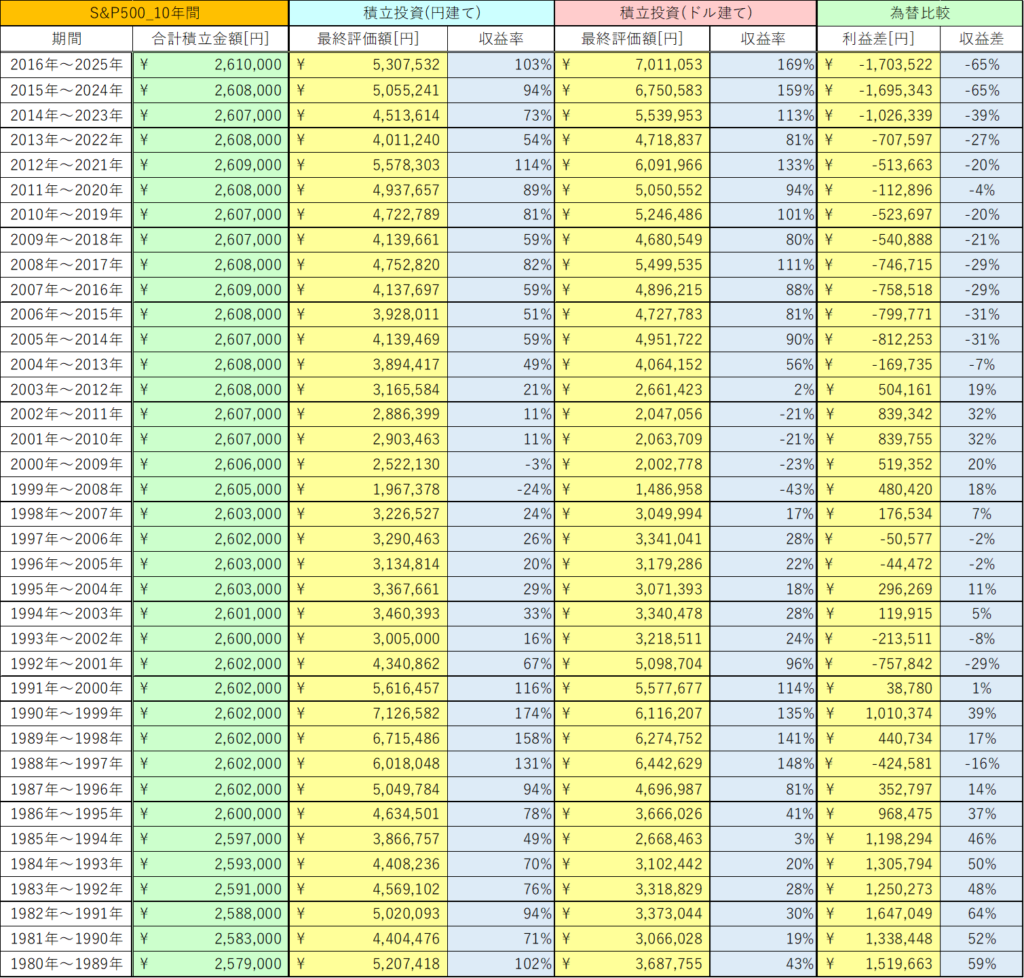Image resolution: width=1024 pixels, height=978 pixels.
Task: Click the 1980年～1989年 period cell
Action: [67, 964]
